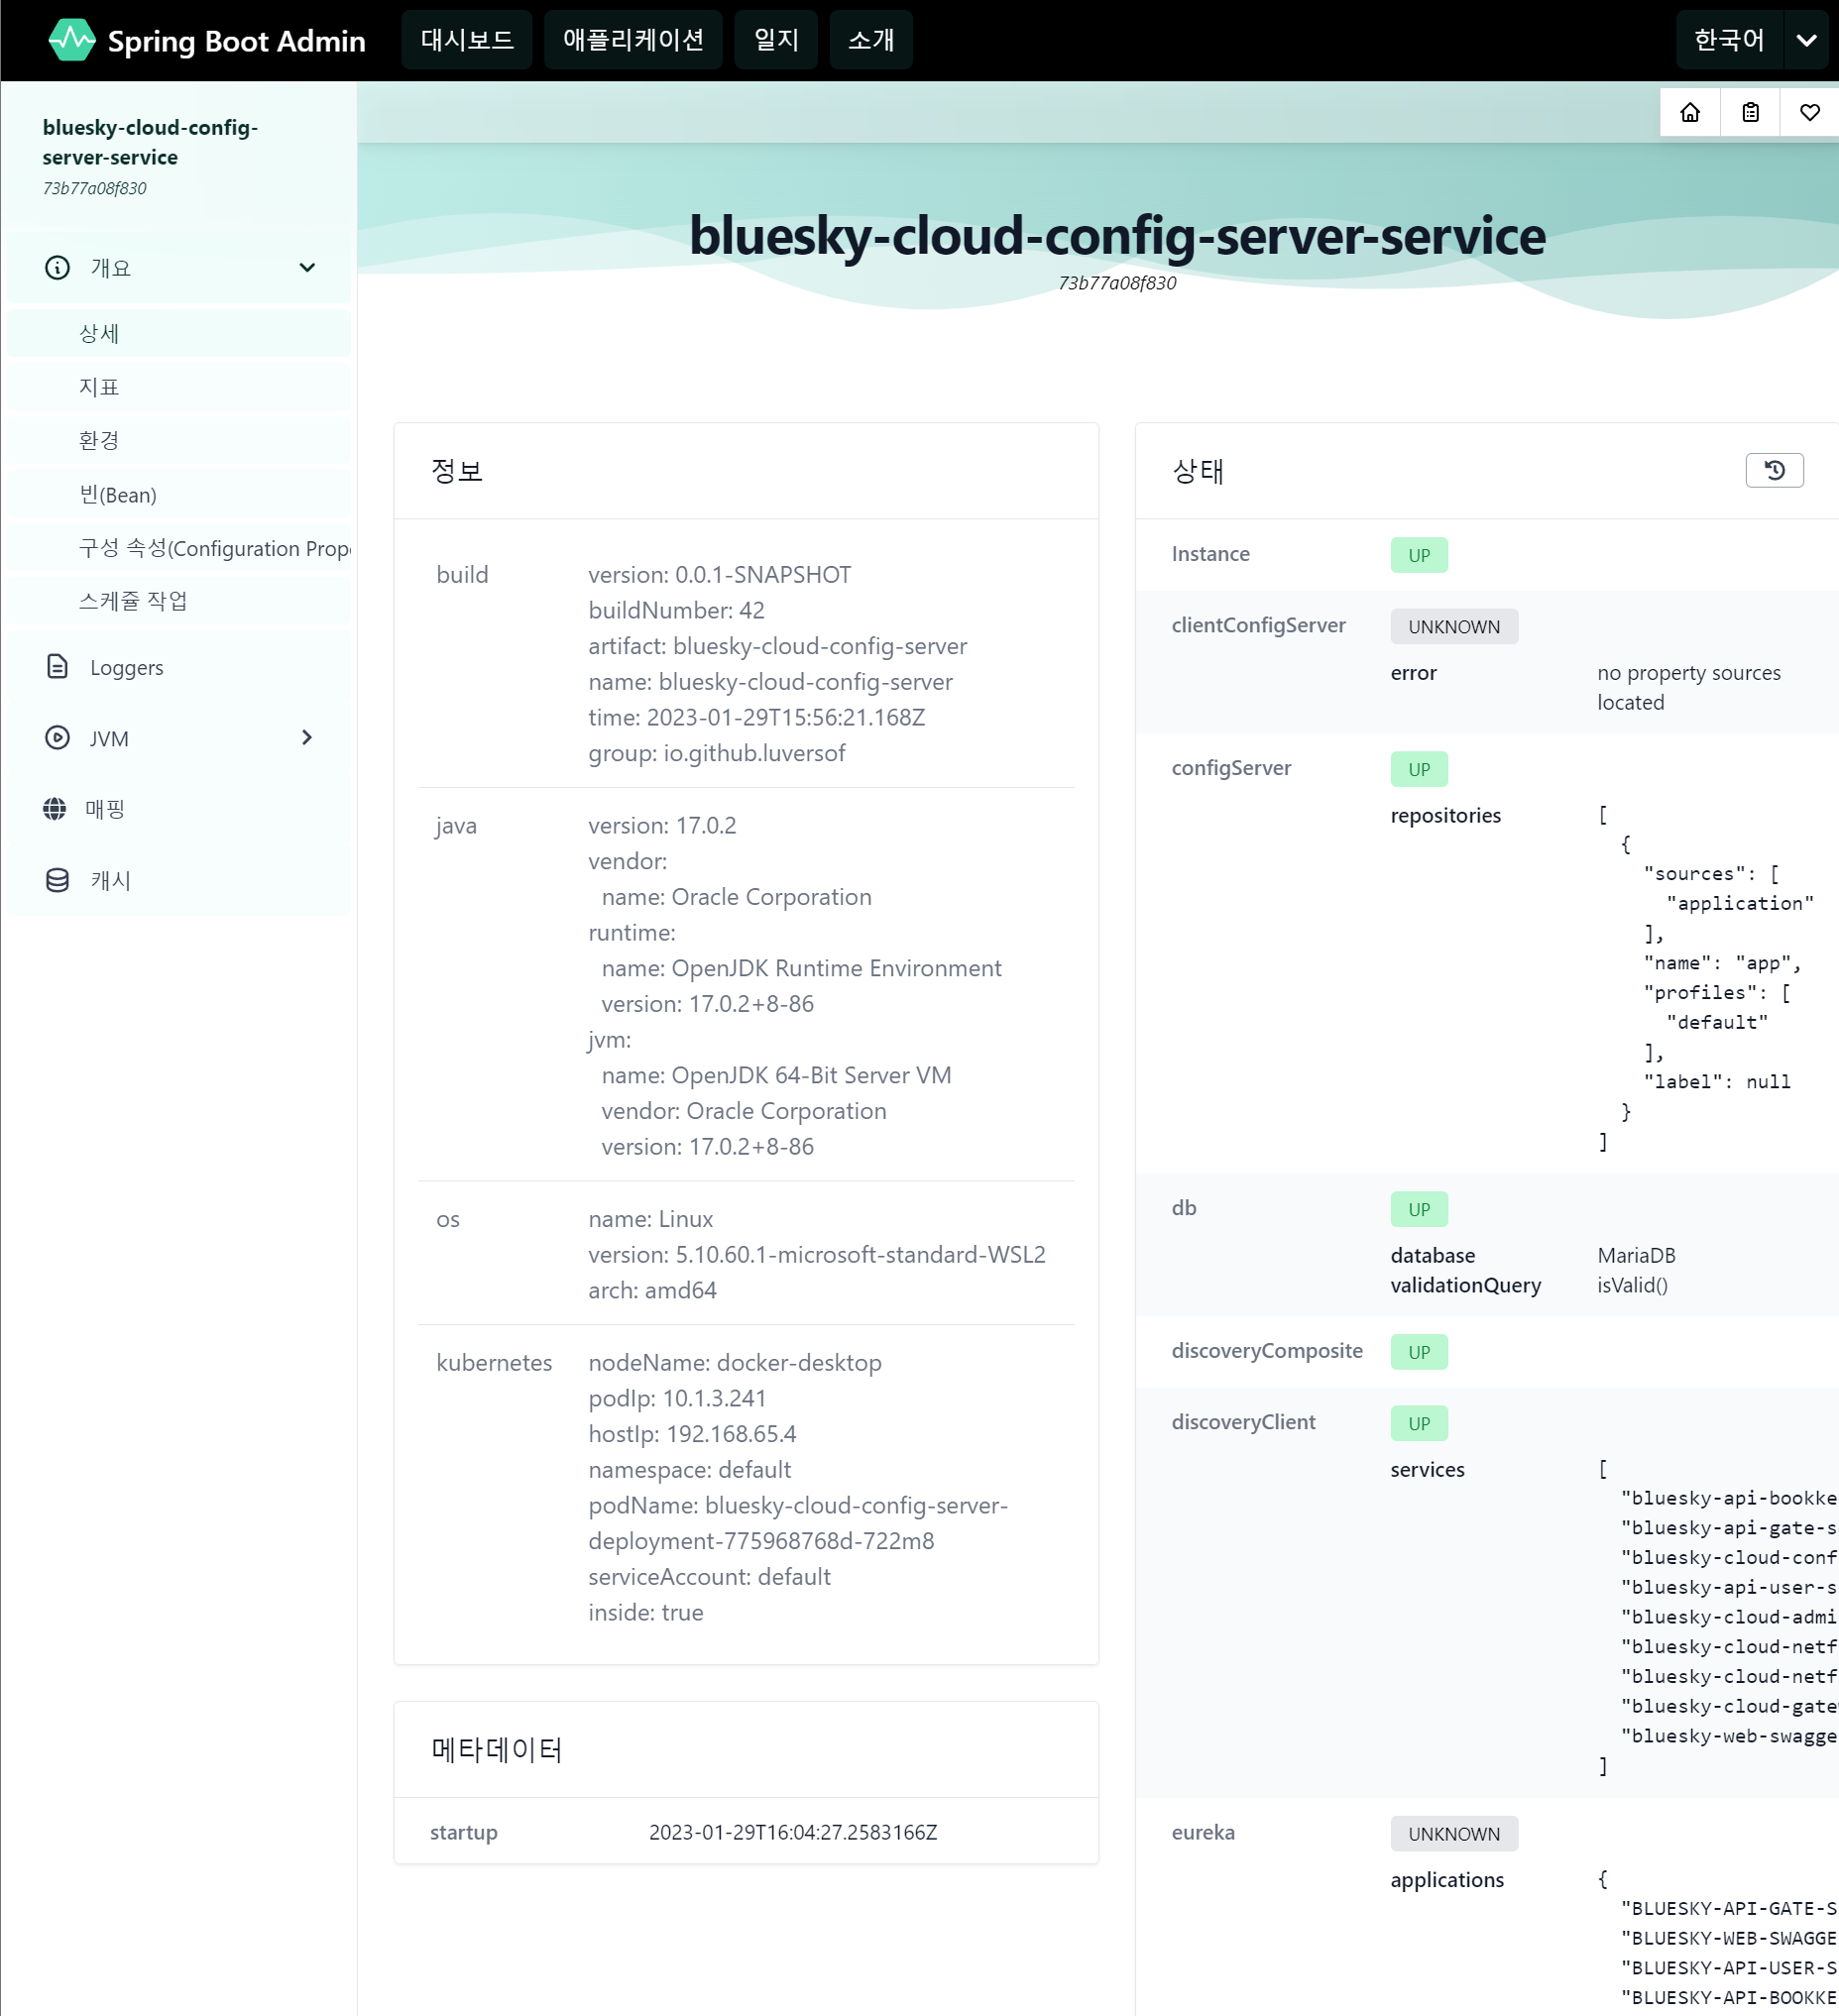Click the applications label under eureka
Image resolution: width=1839 pixels, height=2016 pixels.
[x=1446, y=1880]
